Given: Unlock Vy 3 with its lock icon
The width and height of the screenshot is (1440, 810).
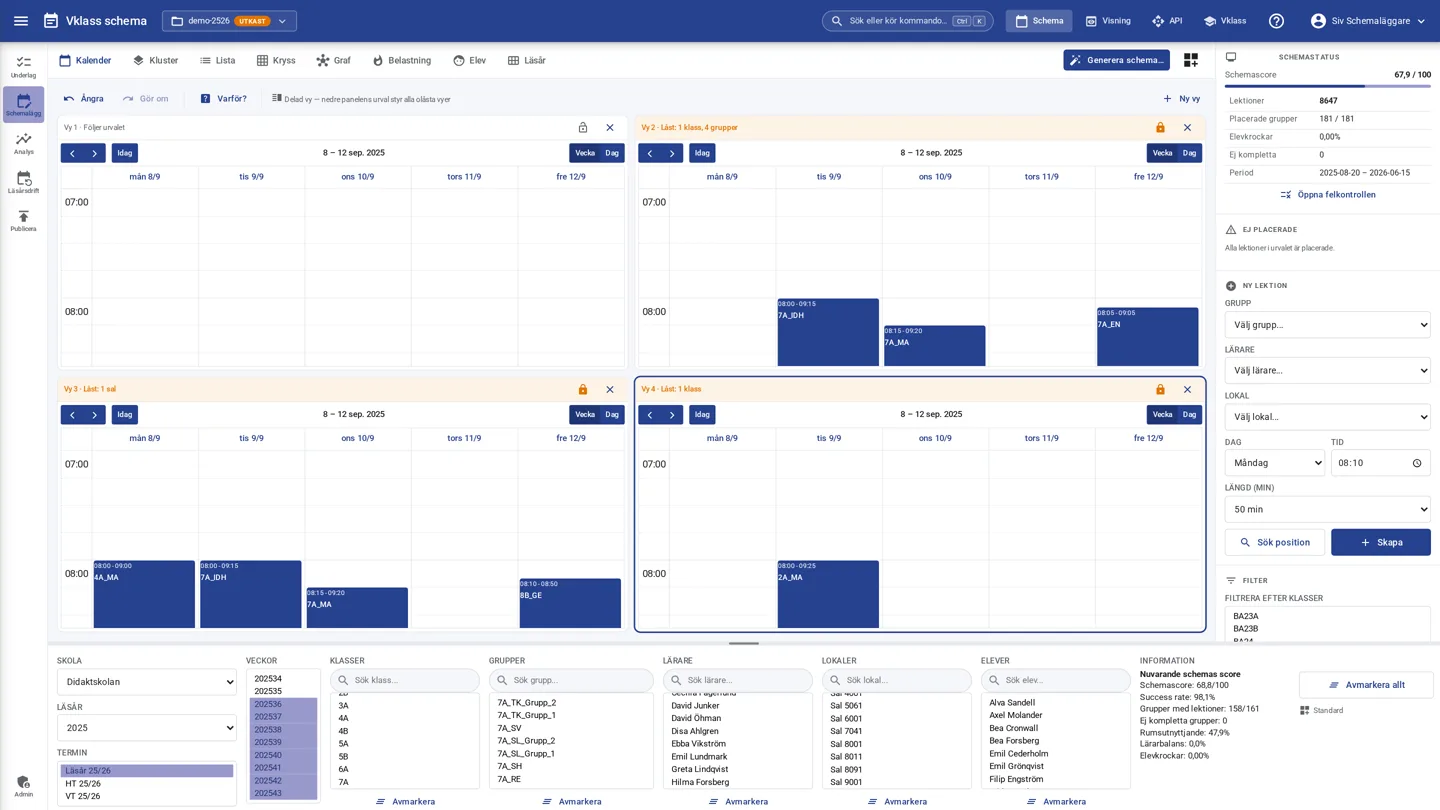Looking at the screenshot, I should tap(583, 390).
